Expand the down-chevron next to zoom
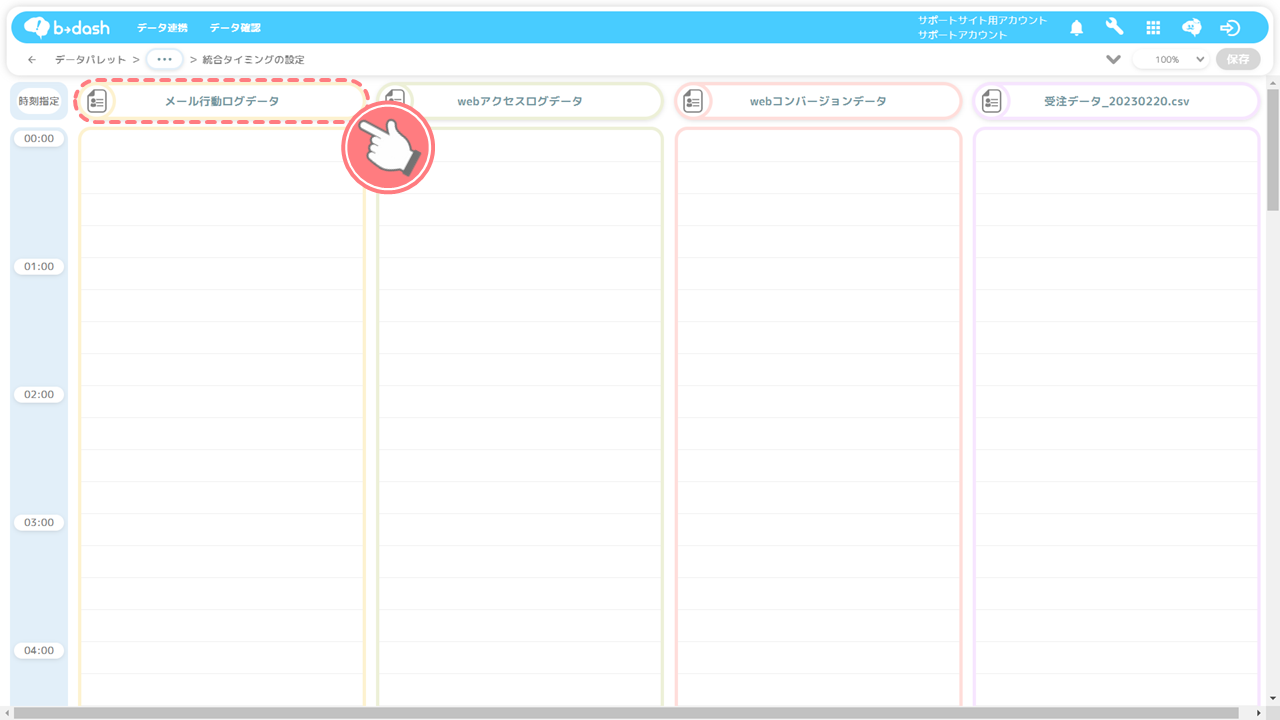The image size is (1280, 720). coord(1113,59)
